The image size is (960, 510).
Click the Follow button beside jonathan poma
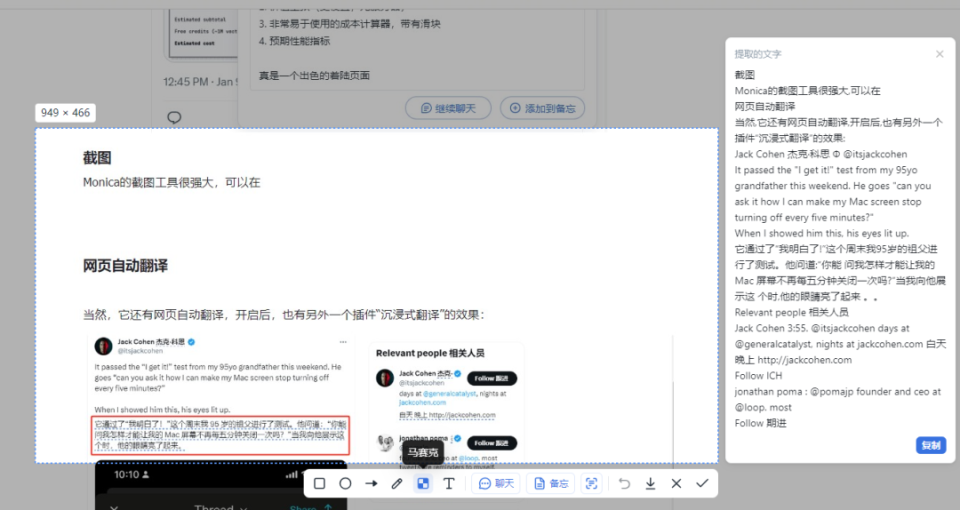coord(492,443)
